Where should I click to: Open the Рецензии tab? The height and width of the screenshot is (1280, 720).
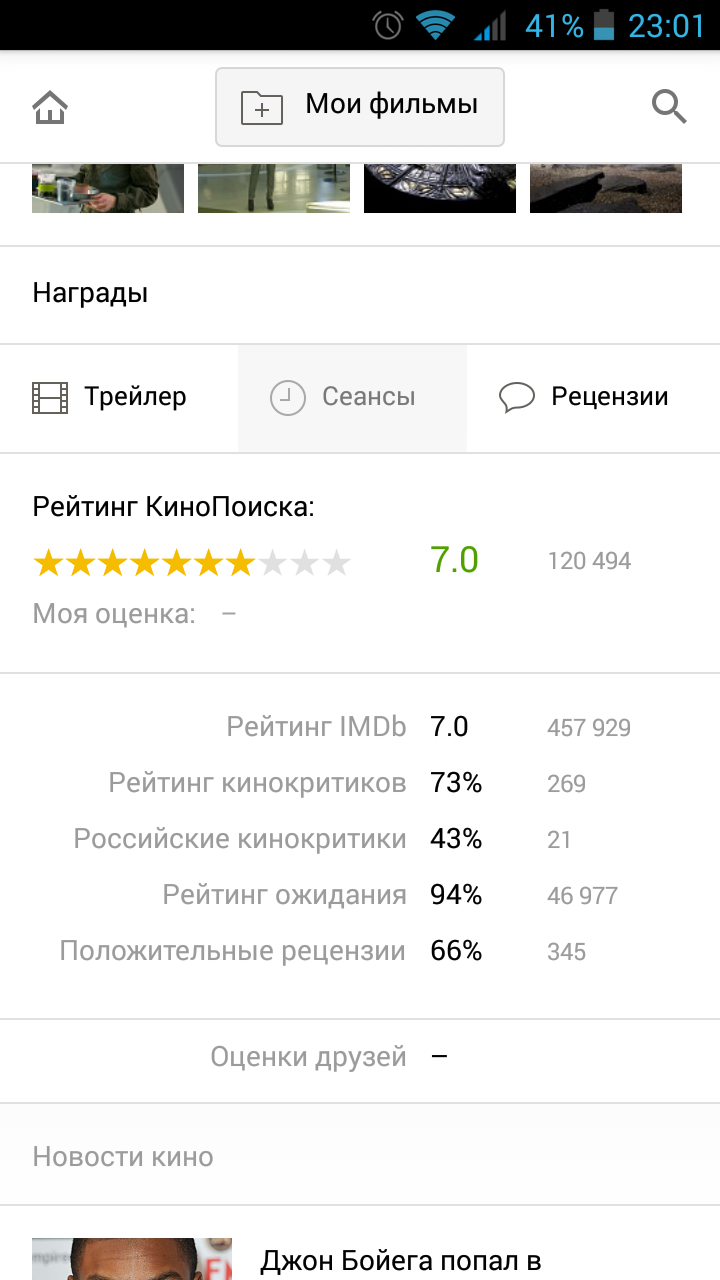594,398
